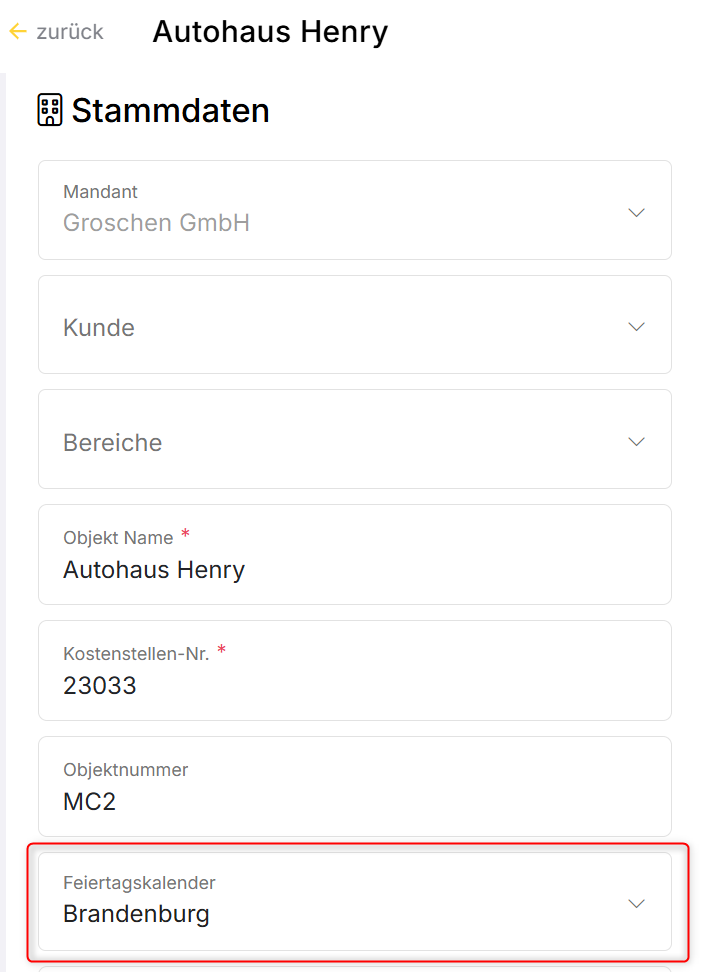Image resolution: width=722 pixels, height=972 pixels.
Task: Expand the chevron in the Mandant field
Action: click(x=636, y=212)
